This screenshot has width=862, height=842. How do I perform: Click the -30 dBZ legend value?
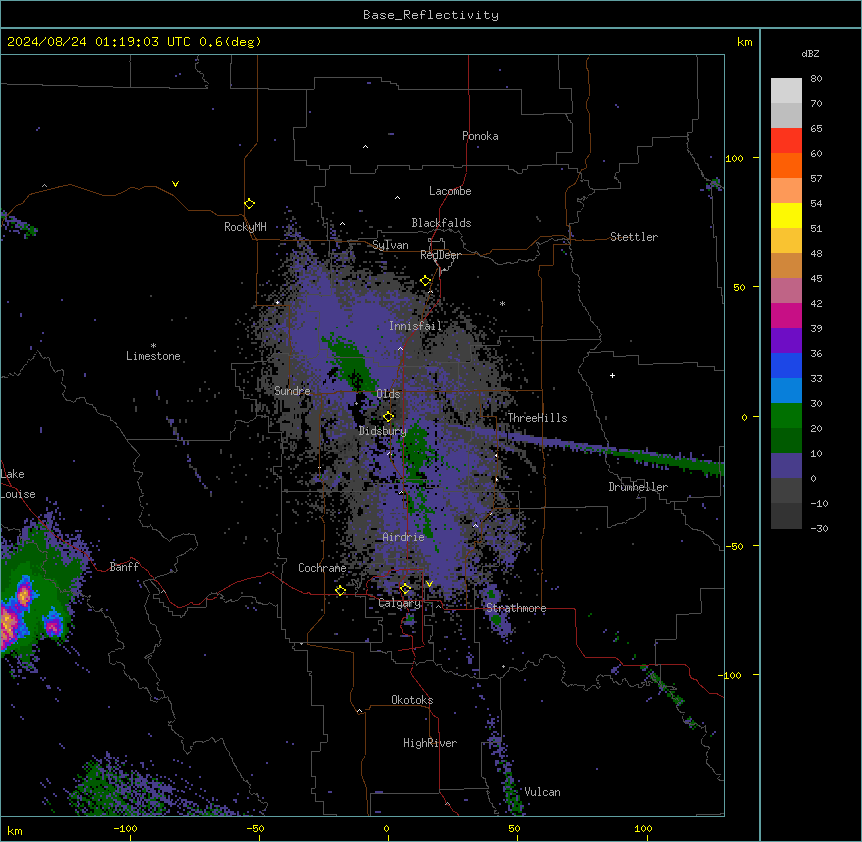tap(819, 528)
